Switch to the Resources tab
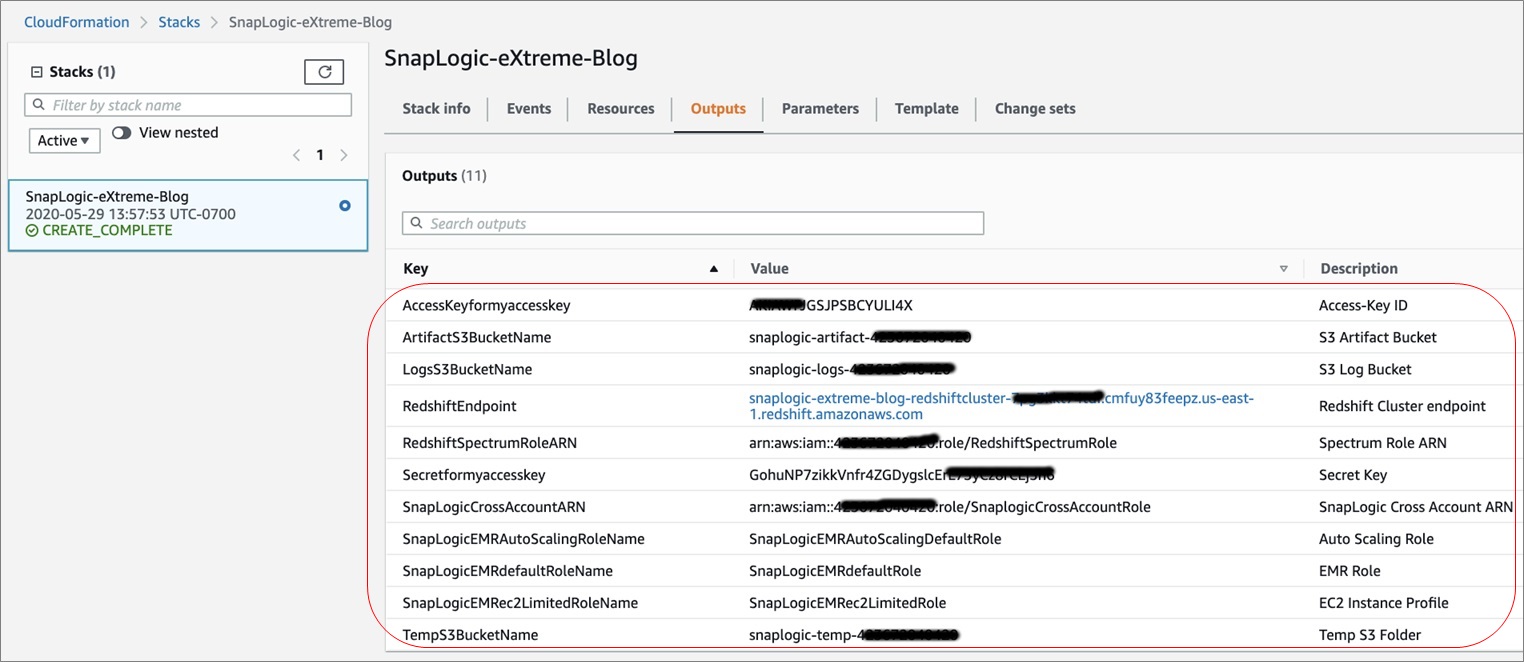Screen dimensions: 1524x662 621,109
